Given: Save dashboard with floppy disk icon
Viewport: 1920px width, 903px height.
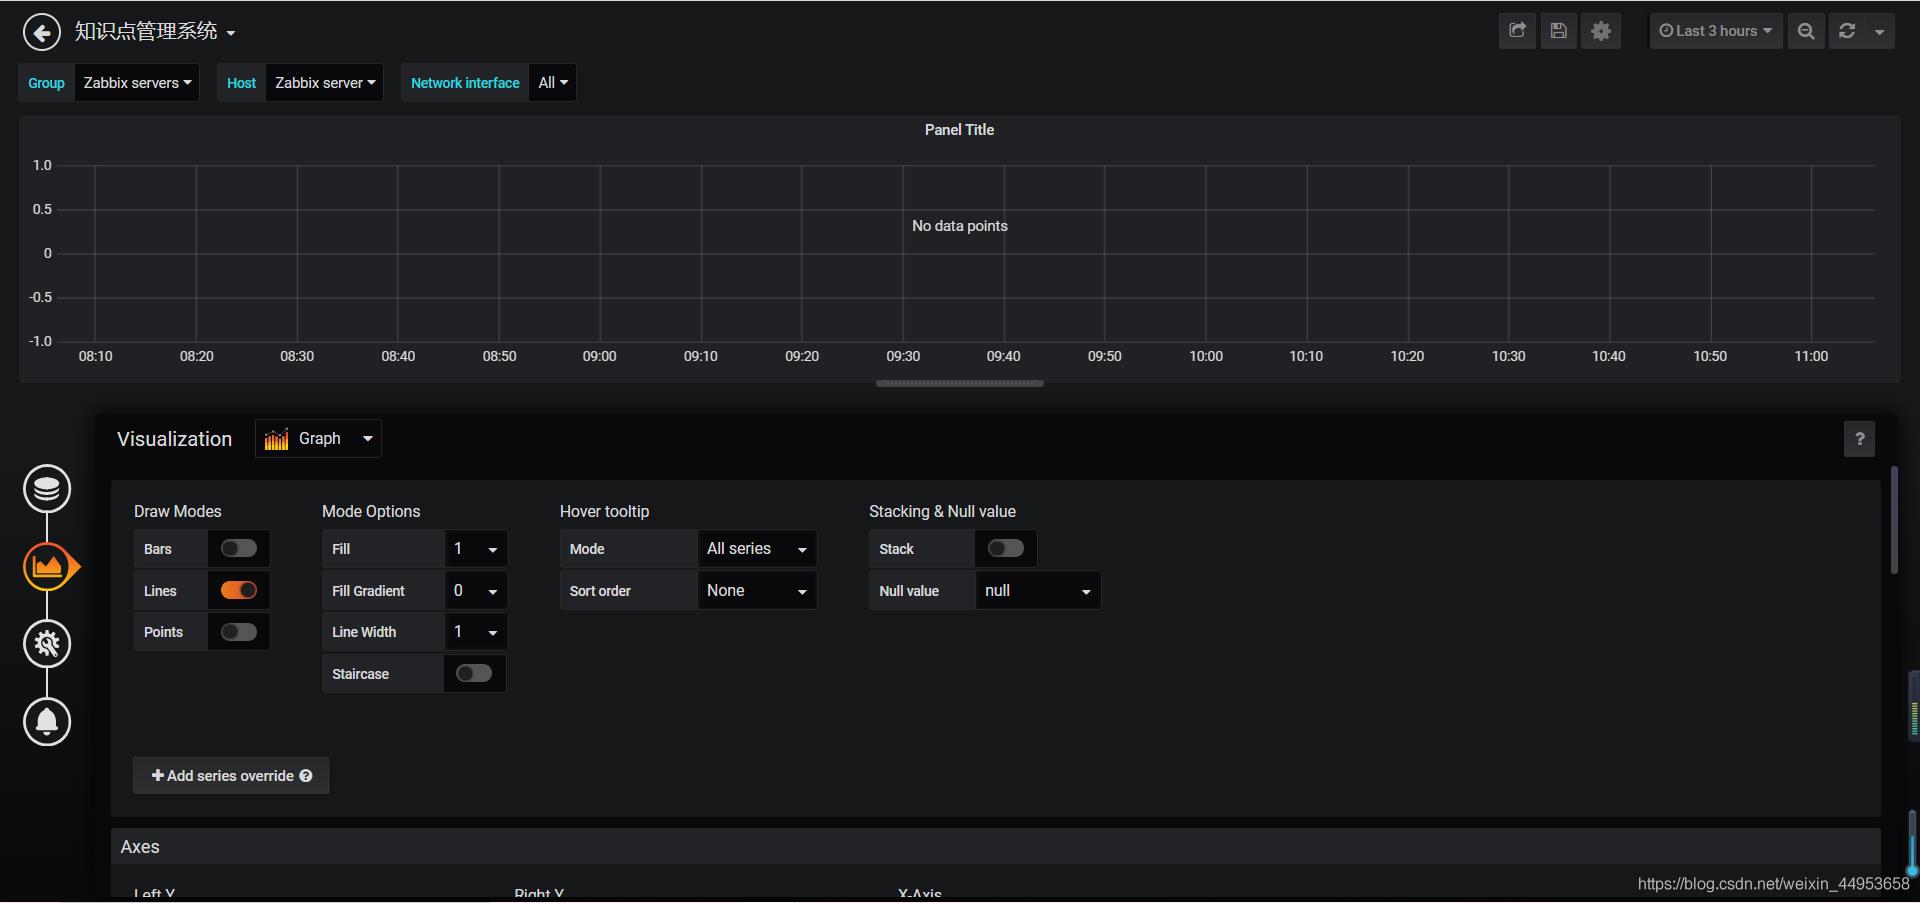Looking at the screenshot, I should [1558, 31].
